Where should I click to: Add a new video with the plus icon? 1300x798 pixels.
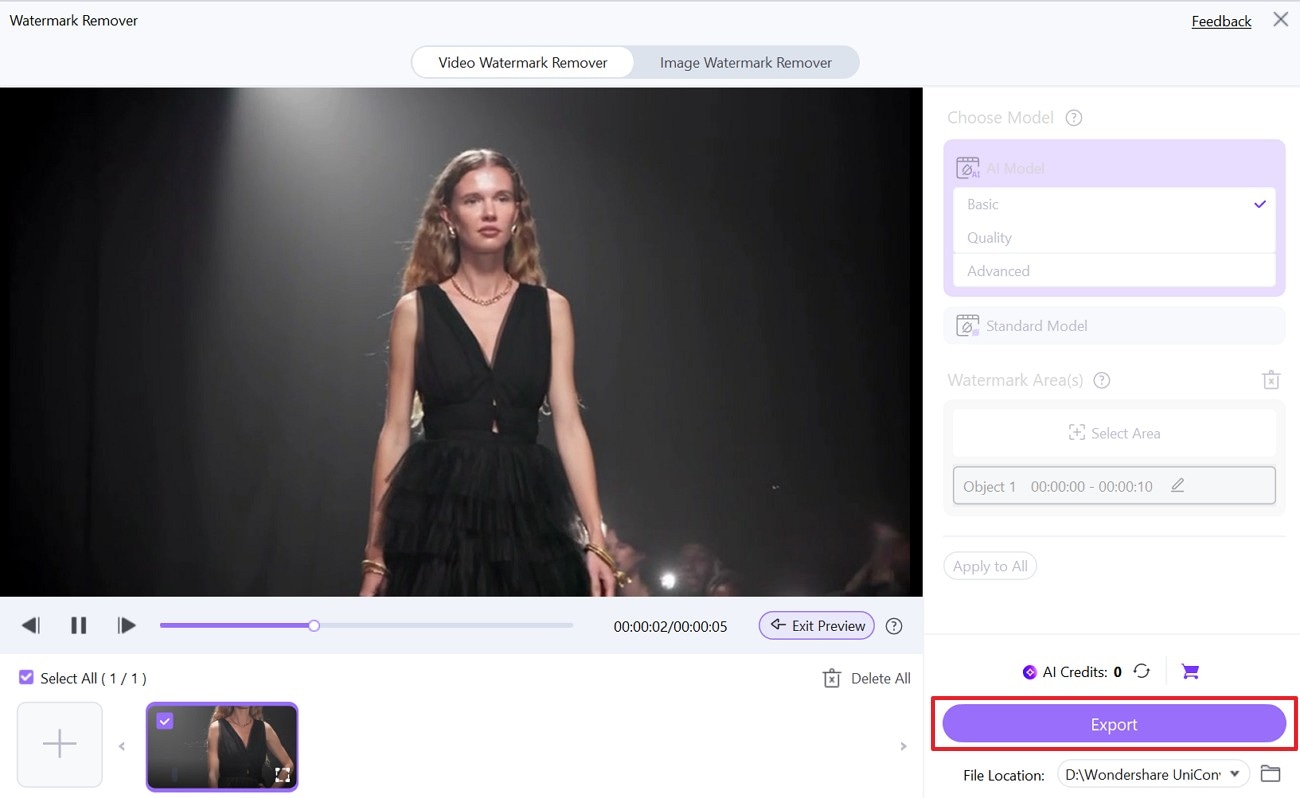(59, 744)
